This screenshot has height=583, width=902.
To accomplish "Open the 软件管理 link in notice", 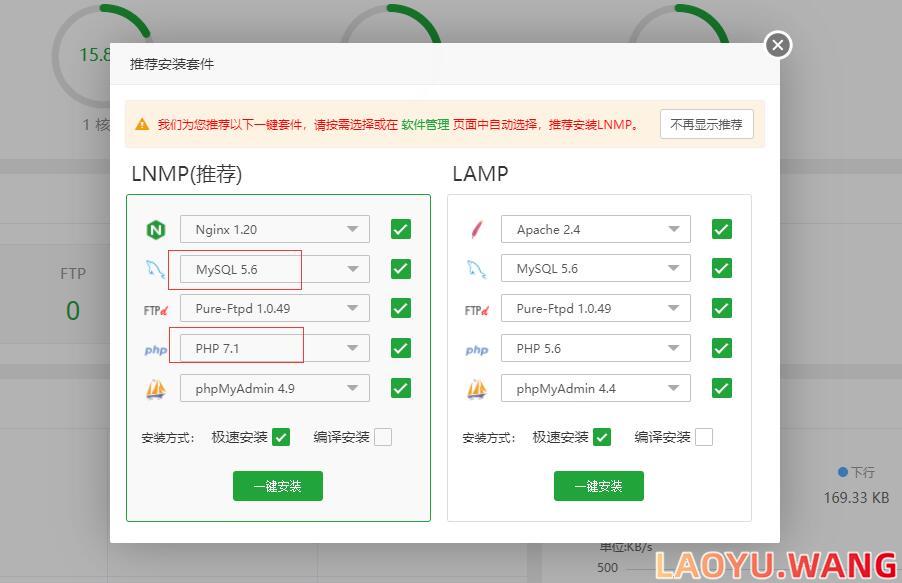I will point(425,124).
